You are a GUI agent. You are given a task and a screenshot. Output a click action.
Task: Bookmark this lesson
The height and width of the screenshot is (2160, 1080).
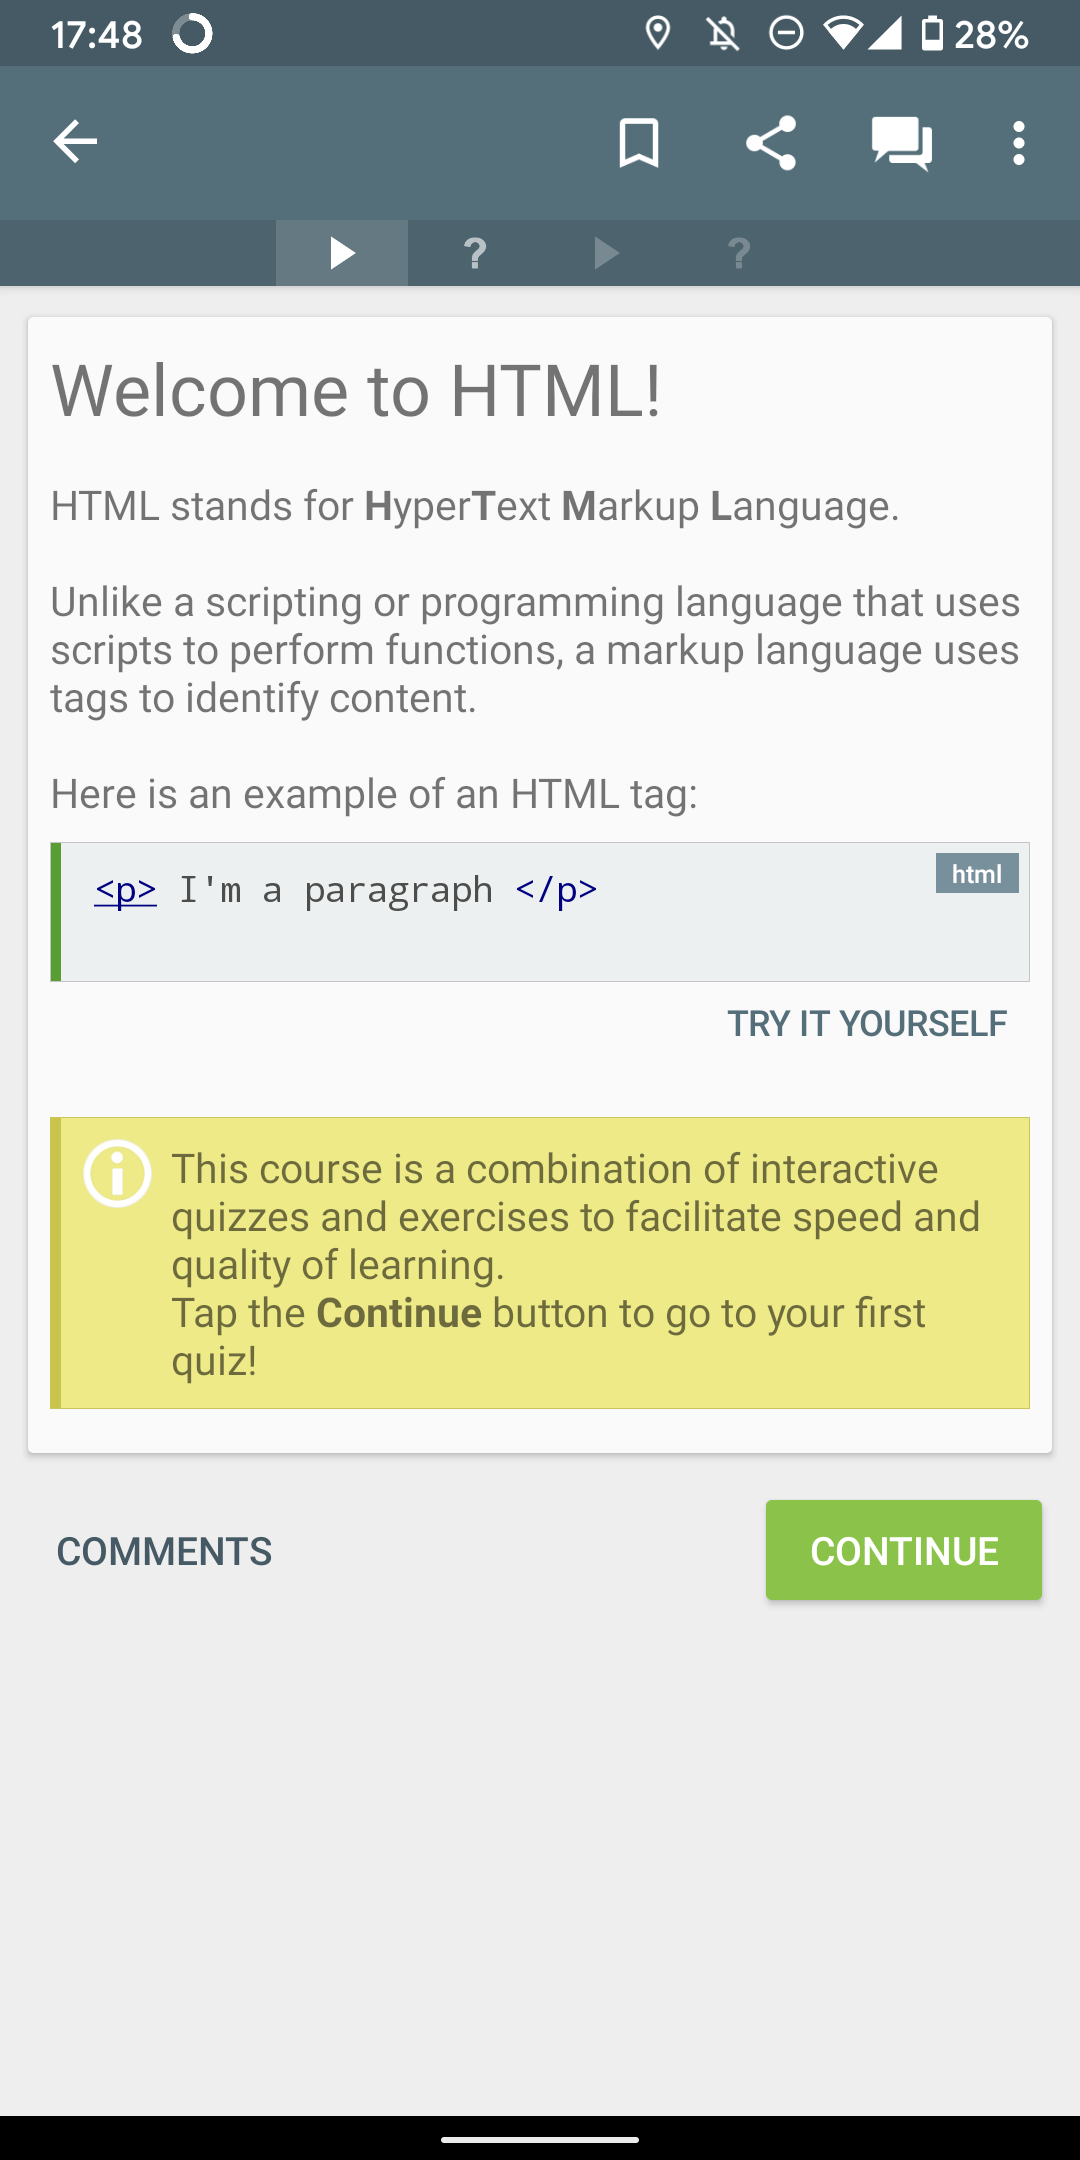(639, 142)
